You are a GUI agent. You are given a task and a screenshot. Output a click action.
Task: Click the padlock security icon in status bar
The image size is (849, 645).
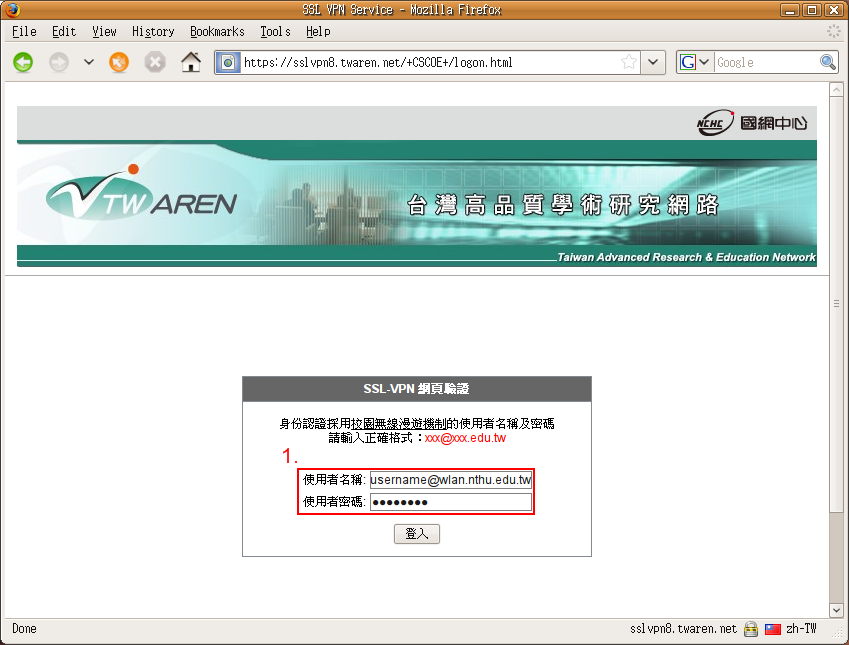click(x=750, y=629)
